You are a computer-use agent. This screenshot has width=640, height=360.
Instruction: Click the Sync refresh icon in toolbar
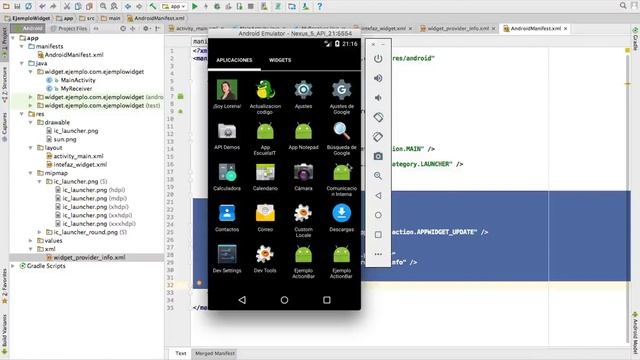click(x=28, y=6)
